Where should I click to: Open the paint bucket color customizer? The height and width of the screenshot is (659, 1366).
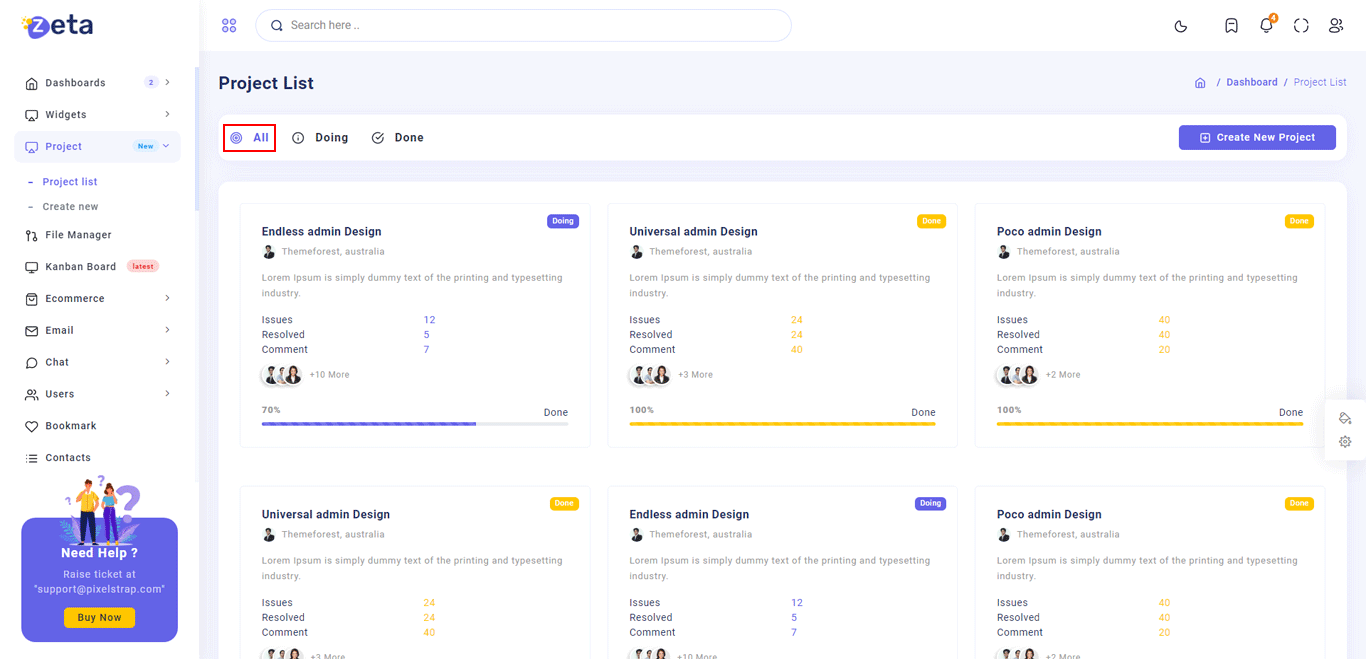pos(1345,418)
